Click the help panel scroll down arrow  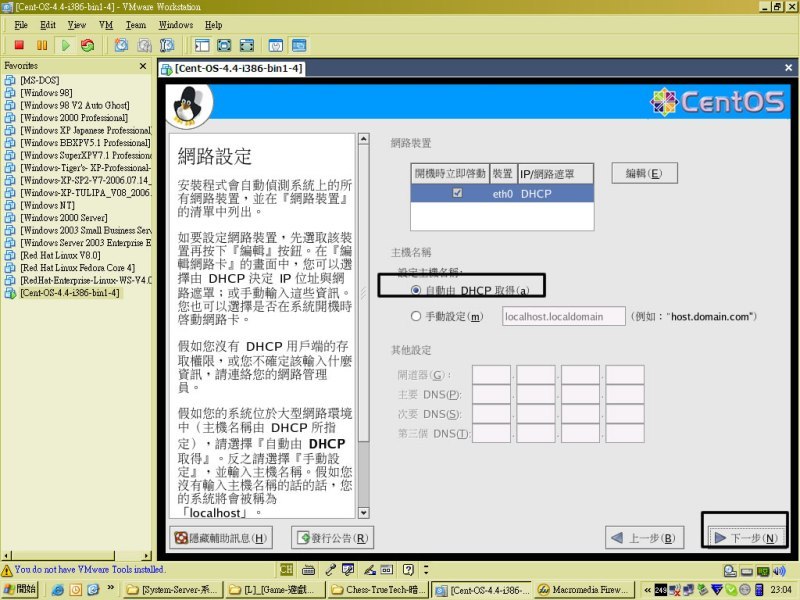coord(364,513)
